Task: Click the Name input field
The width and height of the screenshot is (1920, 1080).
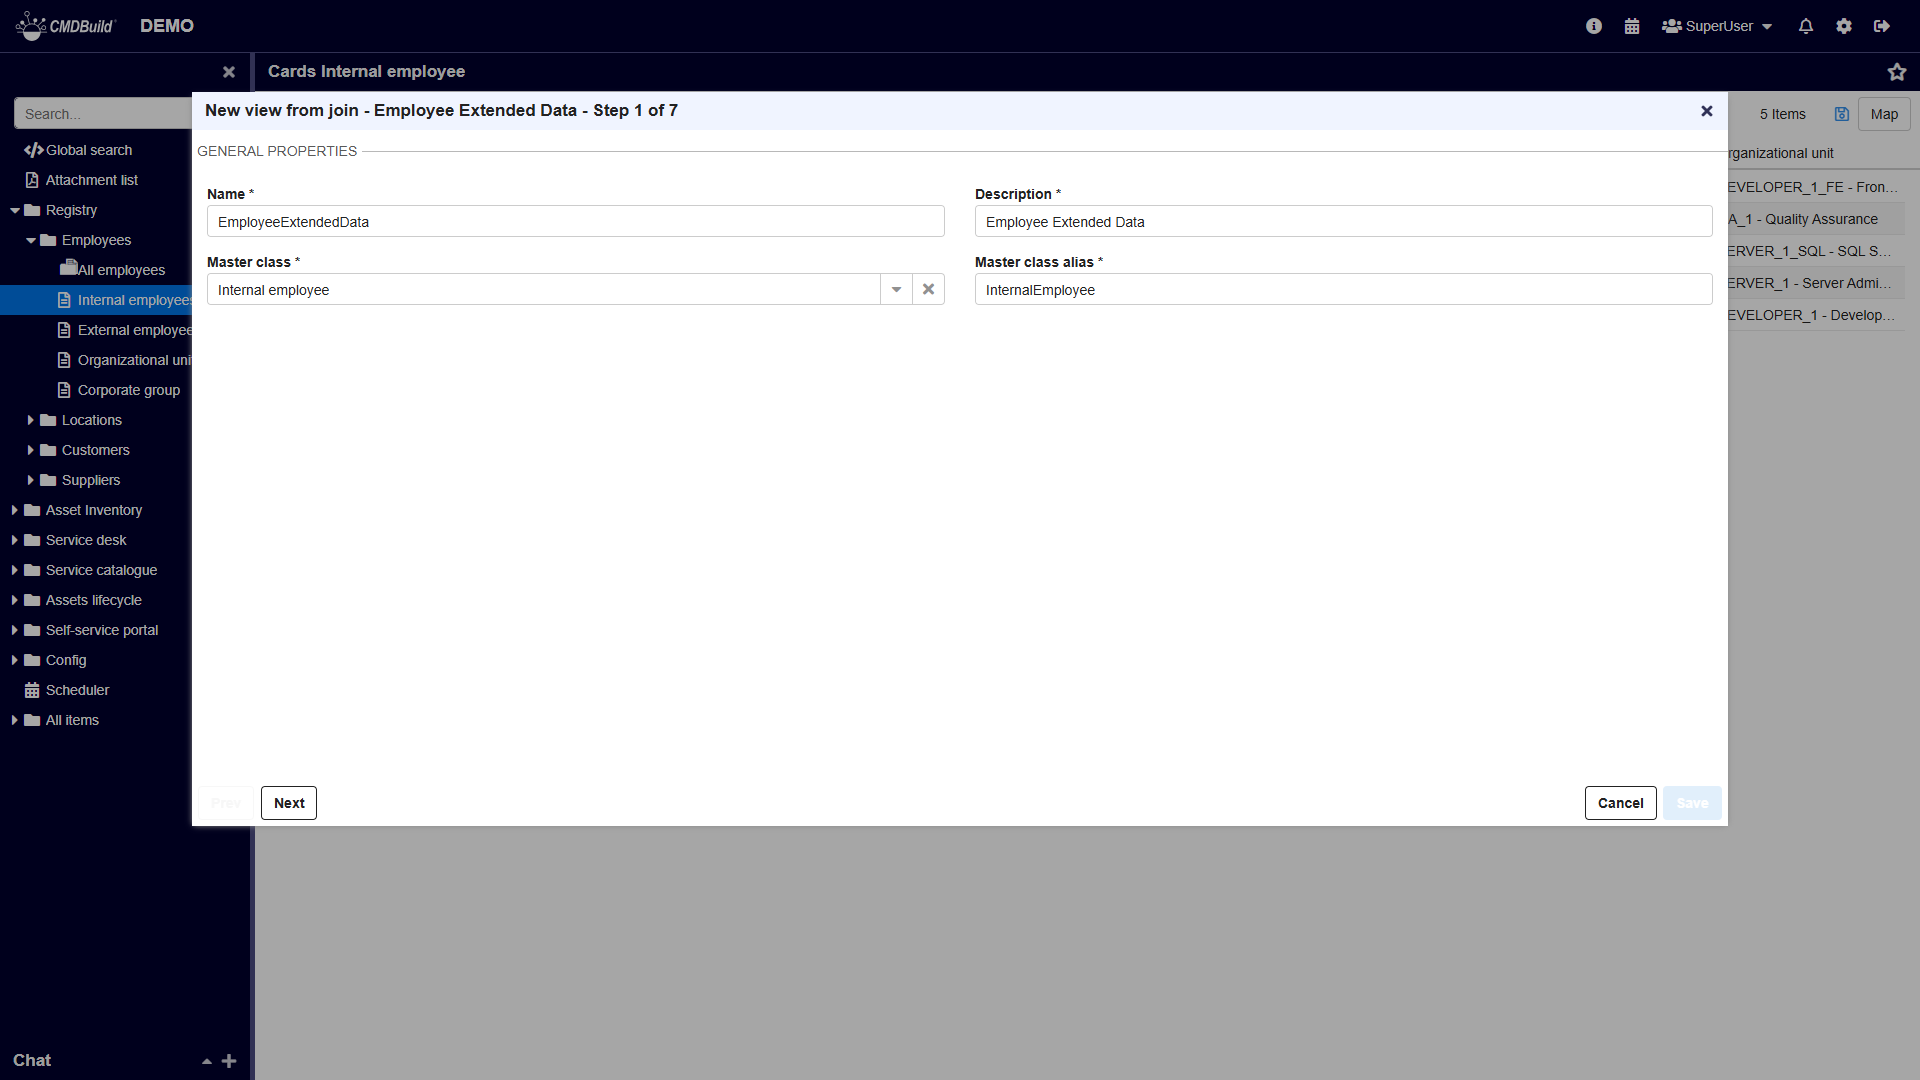Action: point(575,222)
